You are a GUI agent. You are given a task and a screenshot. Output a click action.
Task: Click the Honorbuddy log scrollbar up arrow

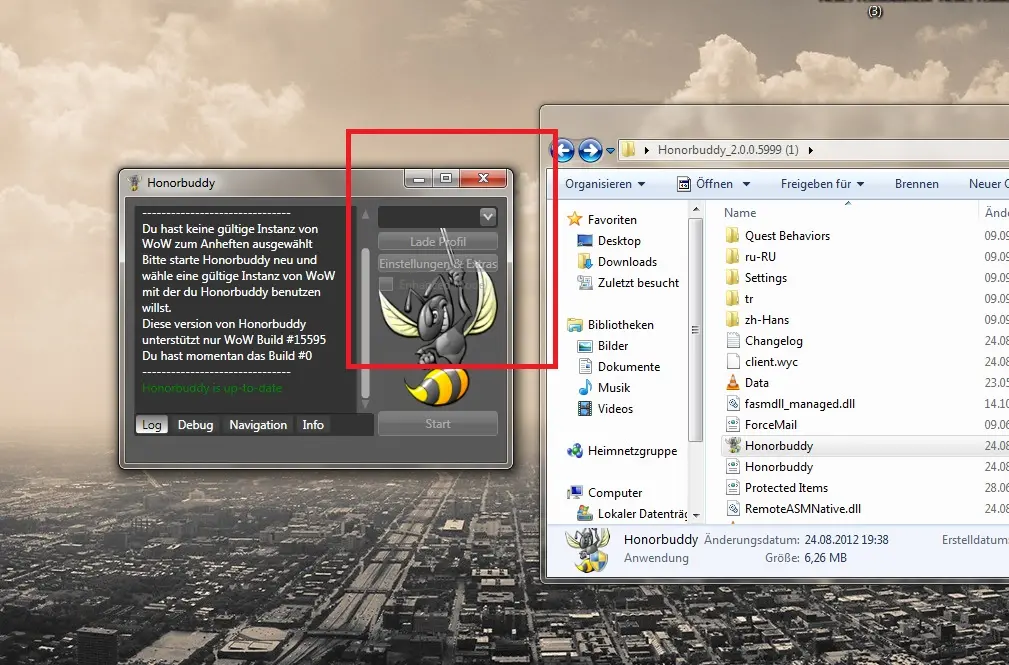[366, 214]
